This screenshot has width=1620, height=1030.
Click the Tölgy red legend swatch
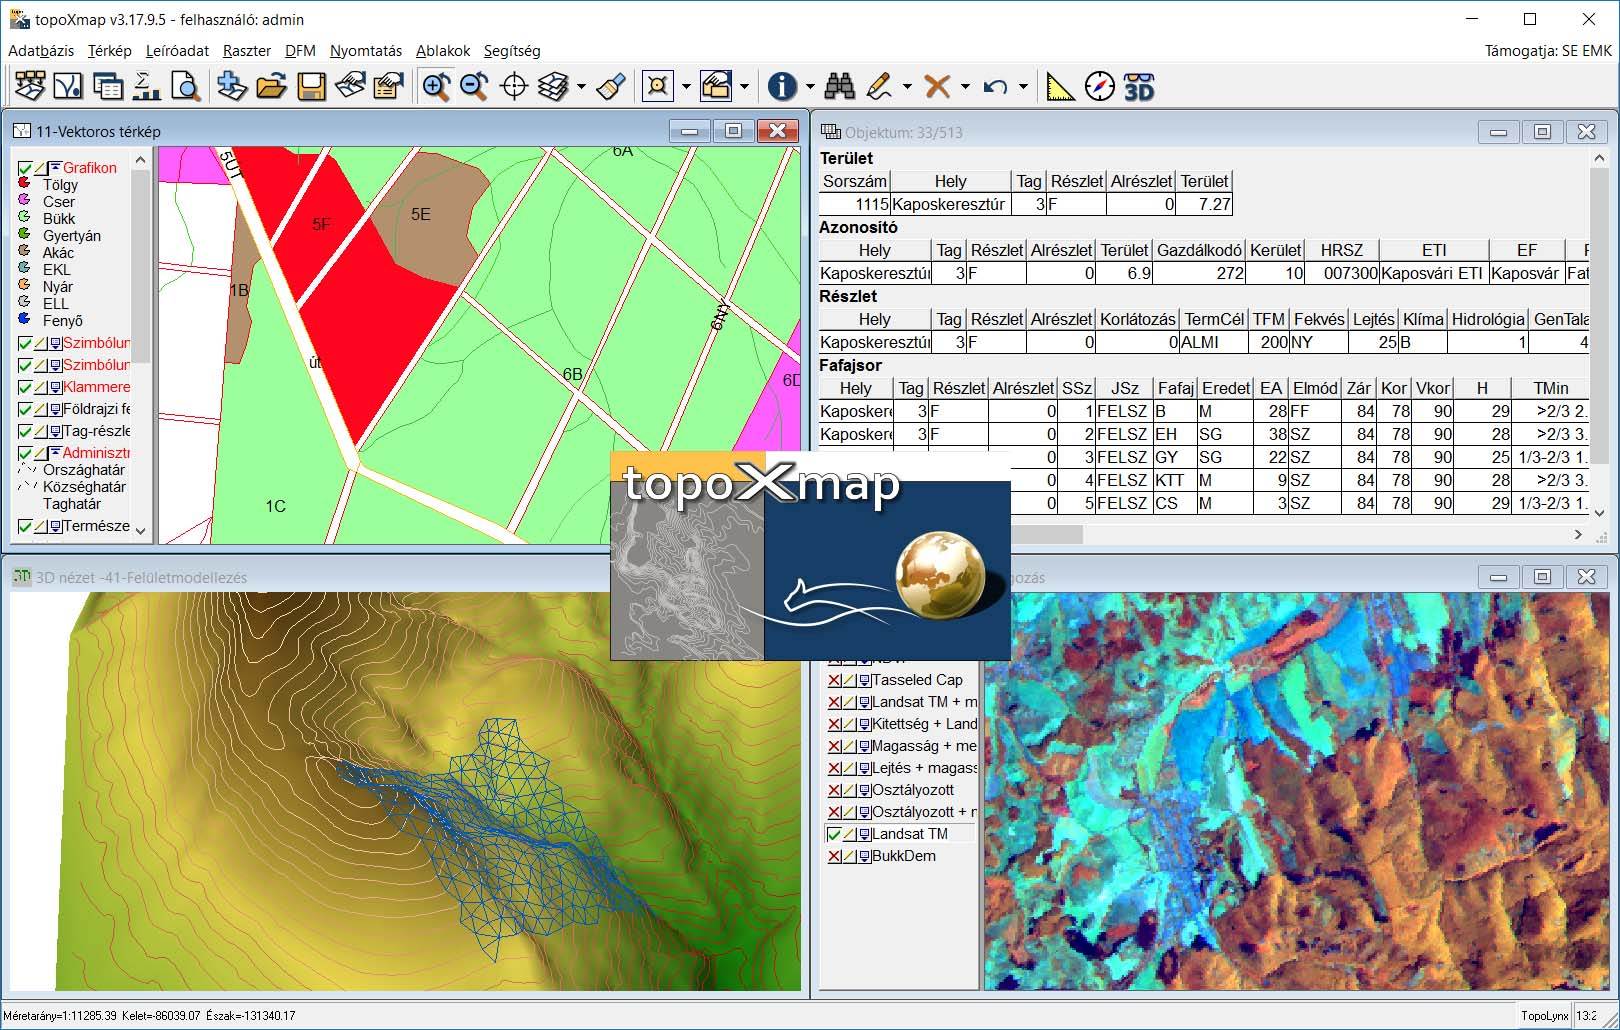25,184
